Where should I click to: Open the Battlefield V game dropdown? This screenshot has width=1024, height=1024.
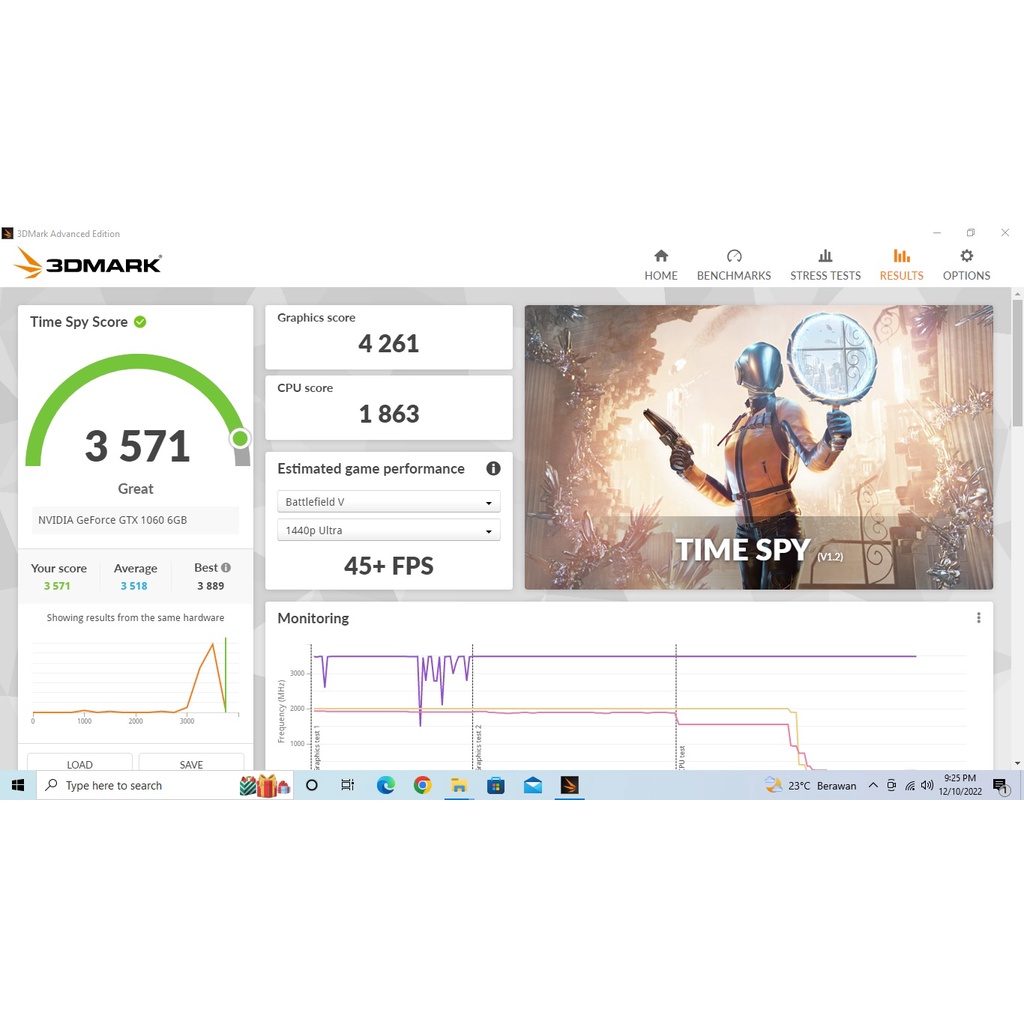(x=389, y=502)
